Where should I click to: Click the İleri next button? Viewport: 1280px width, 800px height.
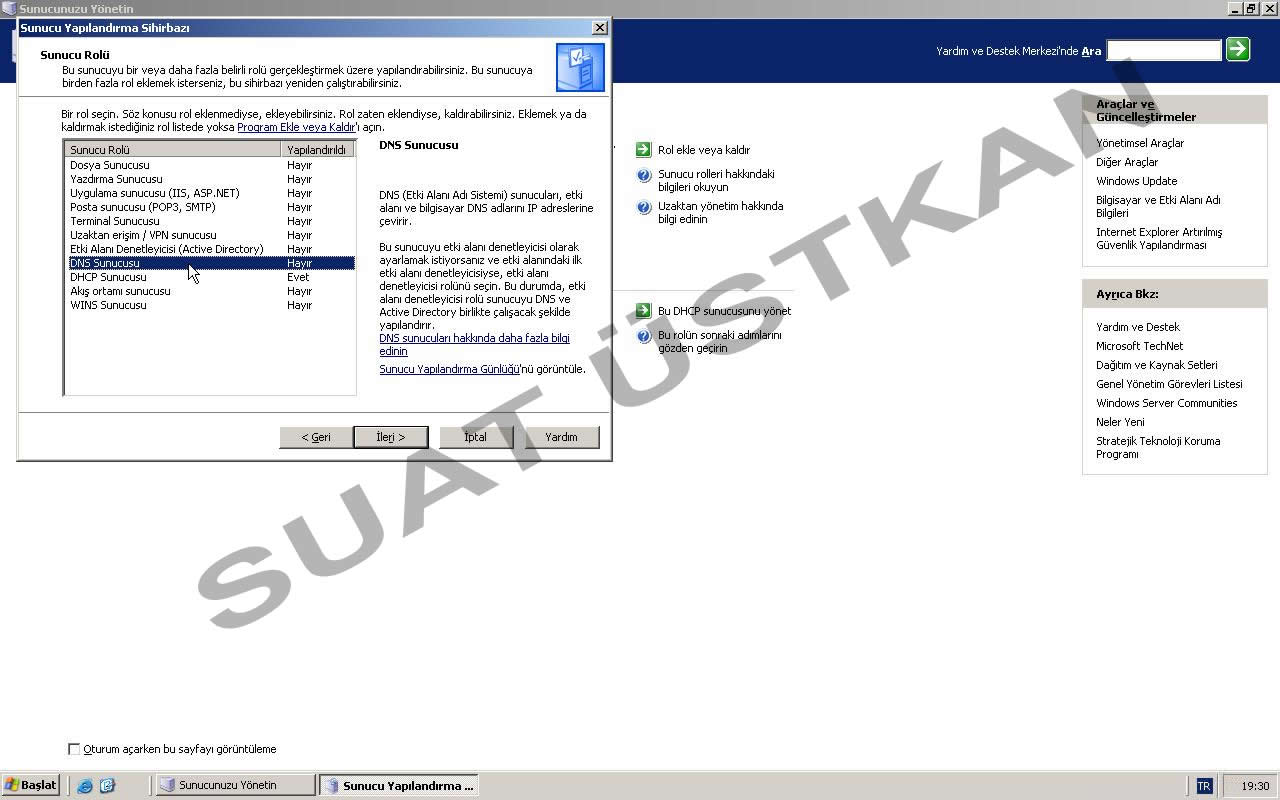pyautogui.click(x=391, y=437)
